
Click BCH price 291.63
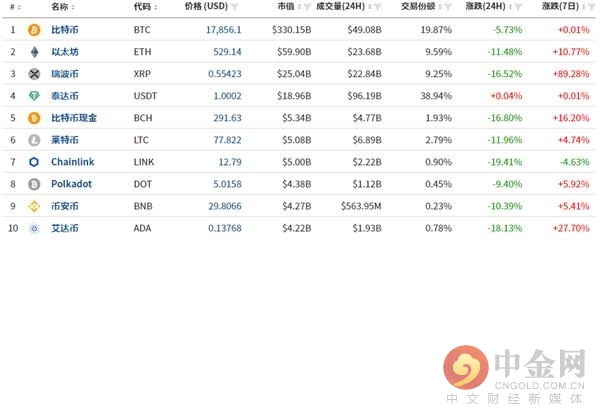click(227, 118)
